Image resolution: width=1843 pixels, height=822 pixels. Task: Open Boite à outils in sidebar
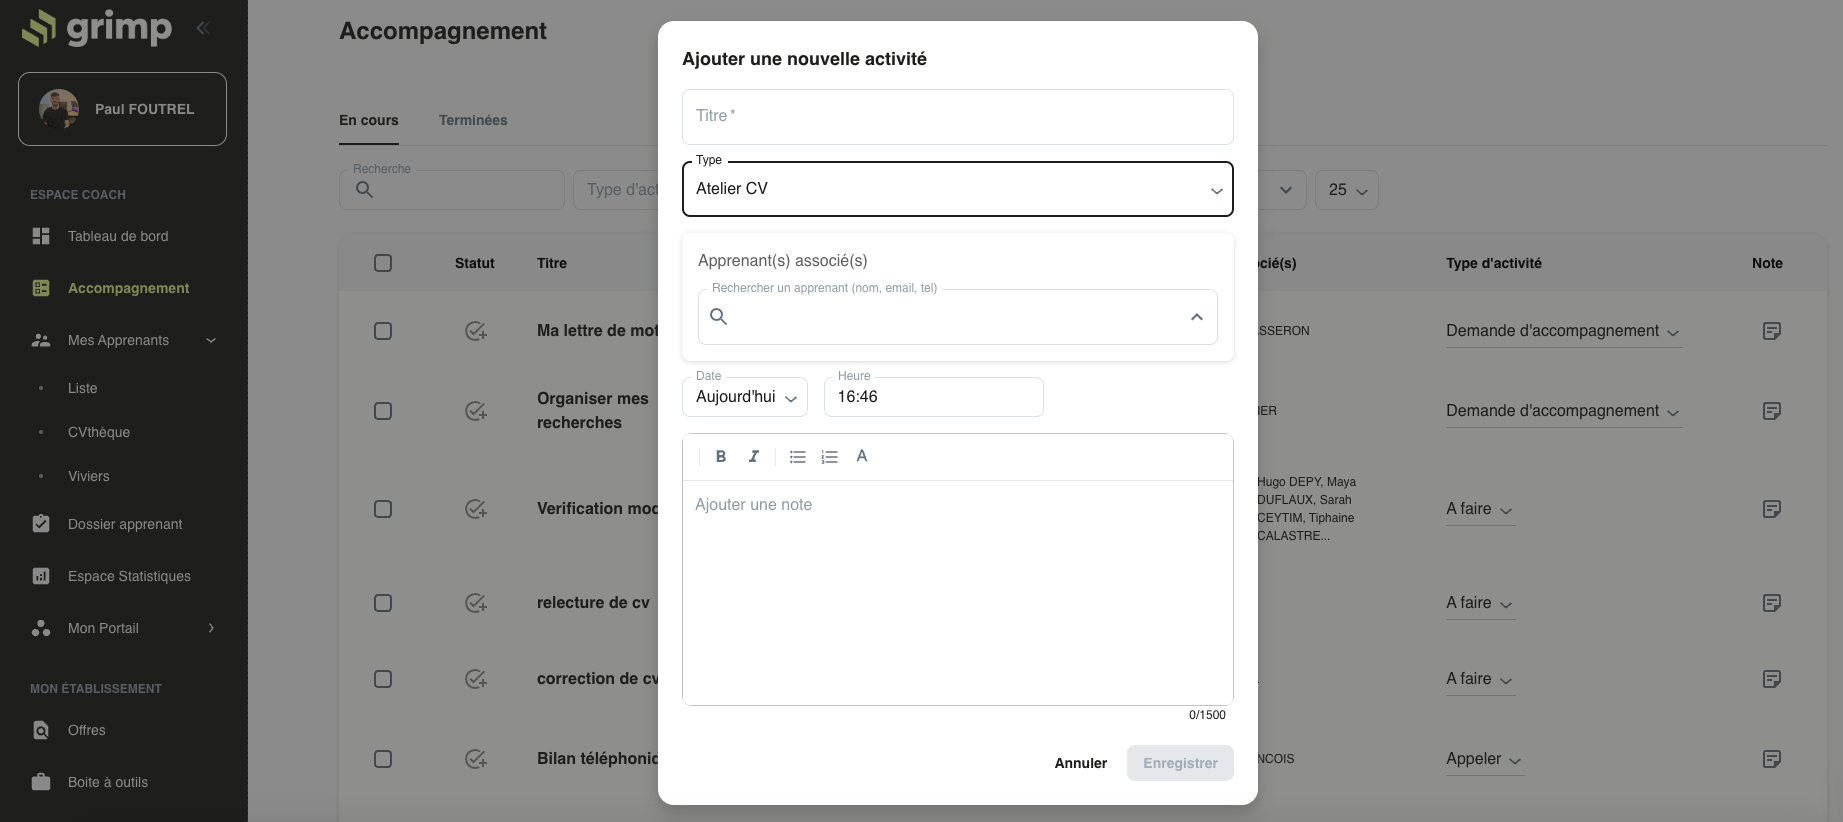pos(108,782)
